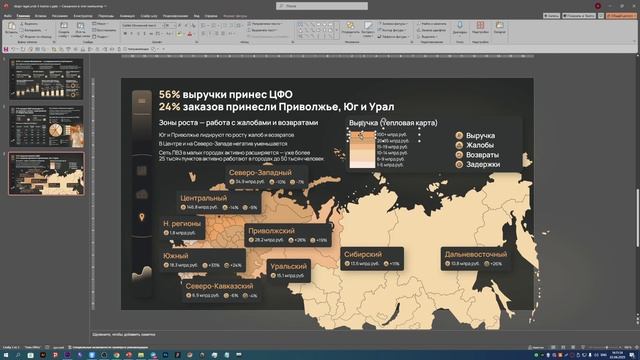Select the Возвраты legend option
Viewport: 640px width, 360px height.
[477, 155]
